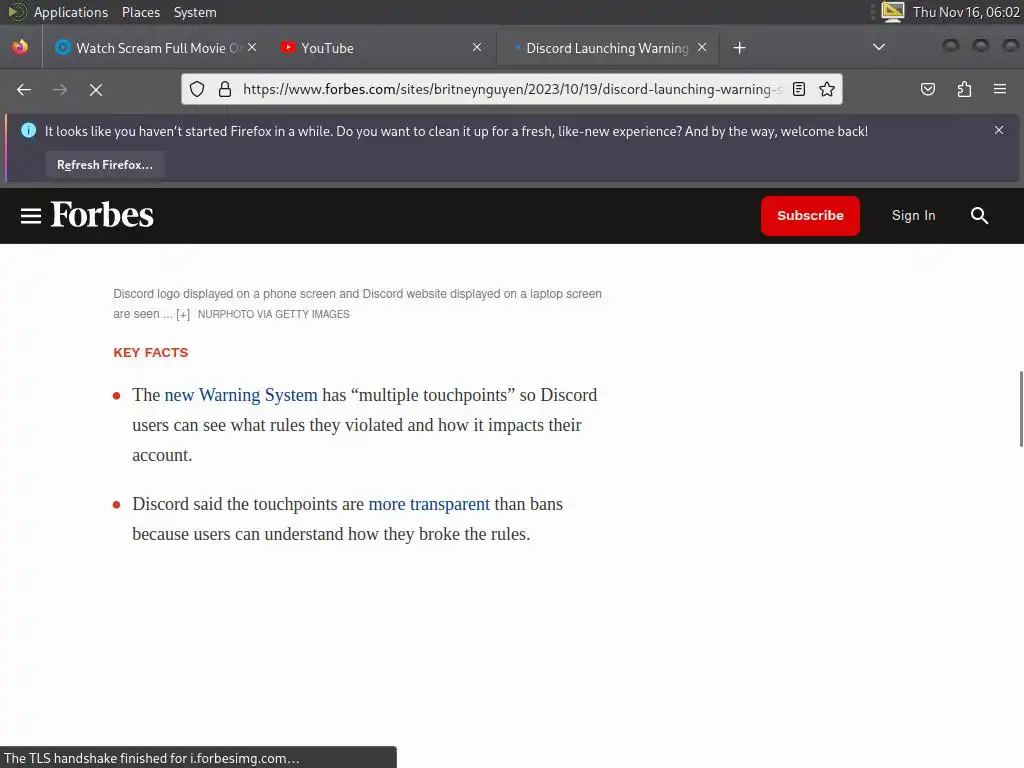The width and height of the screenshot is (1024, 768).
Task: Click the address bar URL field
Action: 512,89
